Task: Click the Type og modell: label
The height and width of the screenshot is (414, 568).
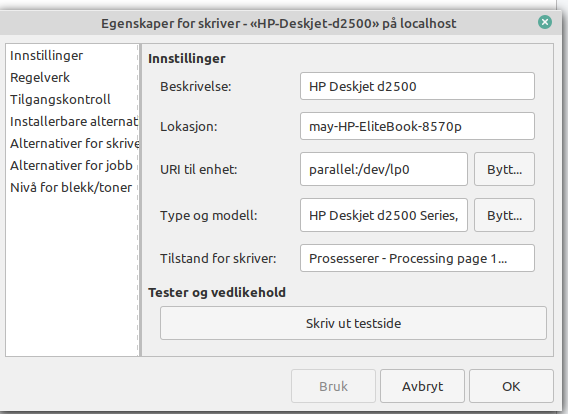Action: coord(209,216)
